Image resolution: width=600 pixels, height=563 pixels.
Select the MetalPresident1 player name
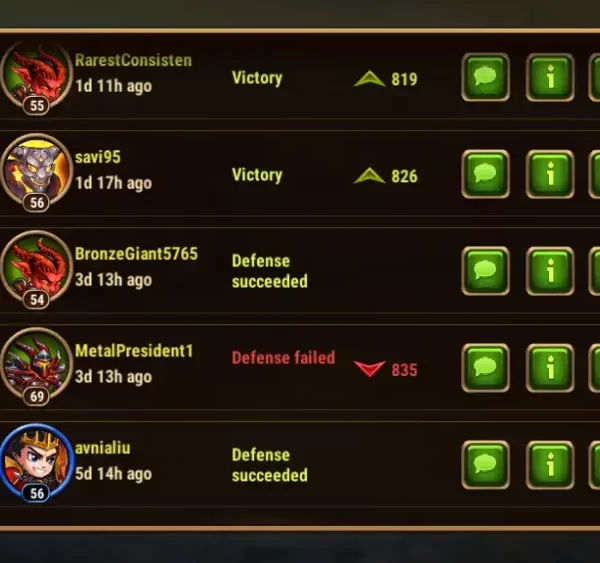pos(134,351)
